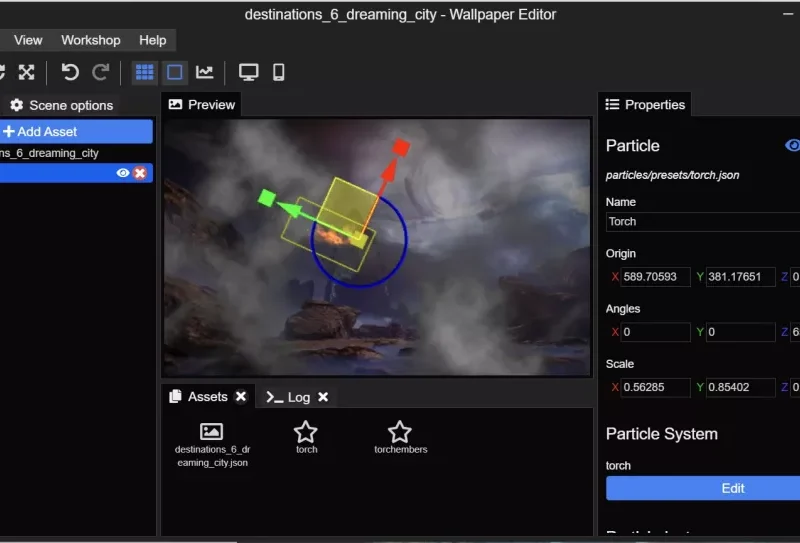
Task: Open the performance chart icon
Action: coord(205,72)
